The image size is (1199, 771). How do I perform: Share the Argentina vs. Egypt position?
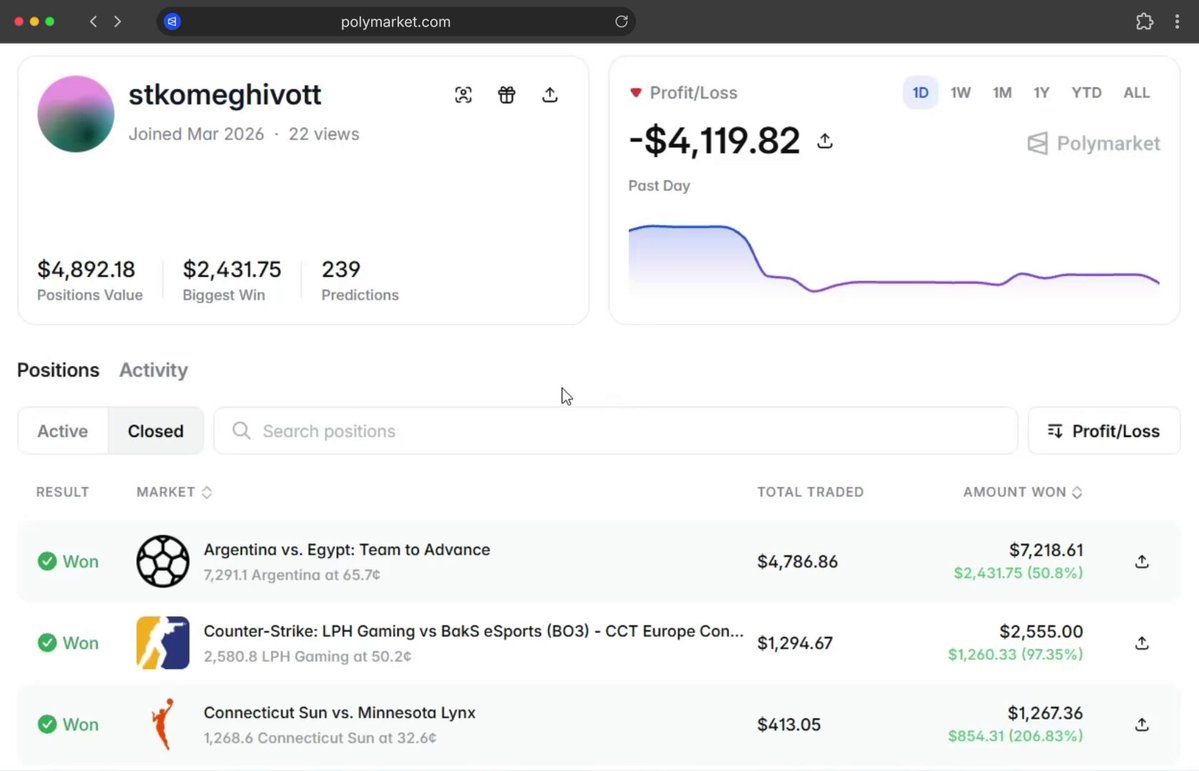[1142, 561]
